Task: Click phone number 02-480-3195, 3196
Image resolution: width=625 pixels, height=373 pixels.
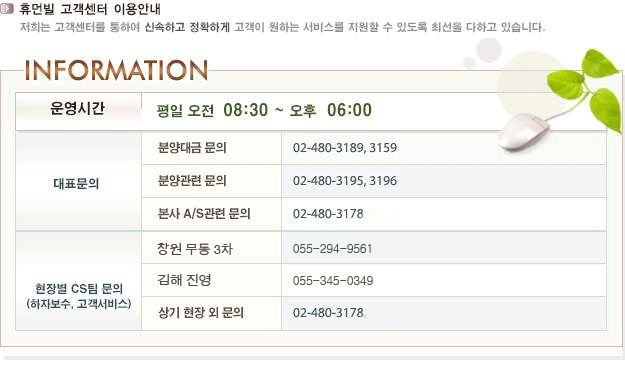Action: coord(345,181)
